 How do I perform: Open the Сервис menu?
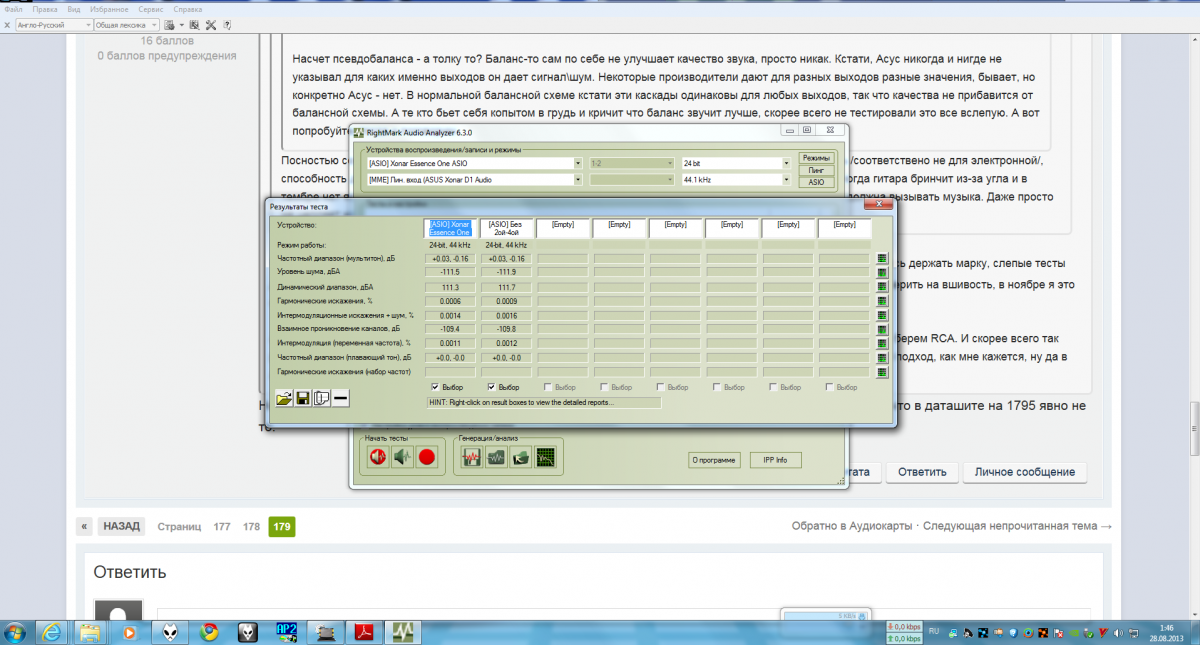151,8
